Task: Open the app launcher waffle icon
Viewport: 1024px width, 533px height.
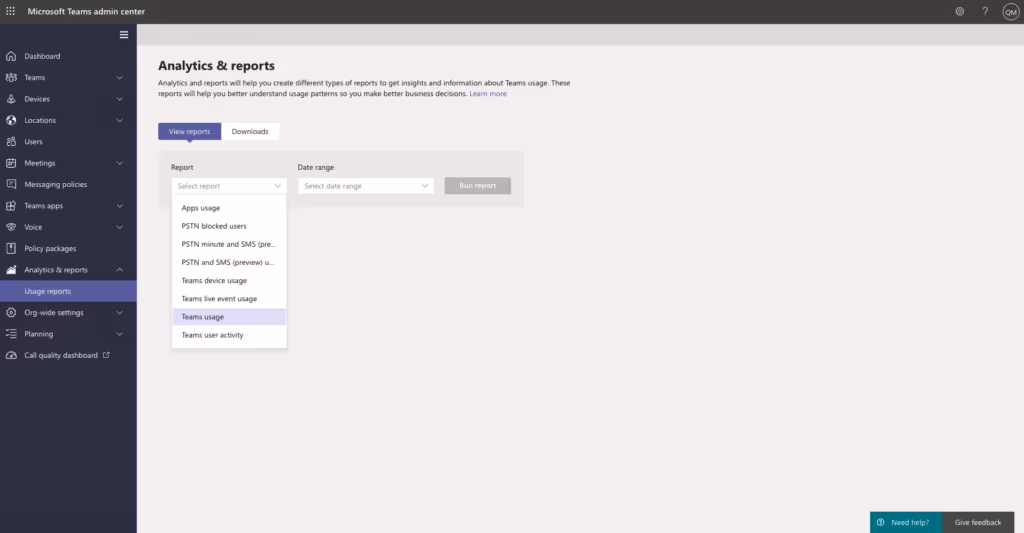Action: [10, 11]
